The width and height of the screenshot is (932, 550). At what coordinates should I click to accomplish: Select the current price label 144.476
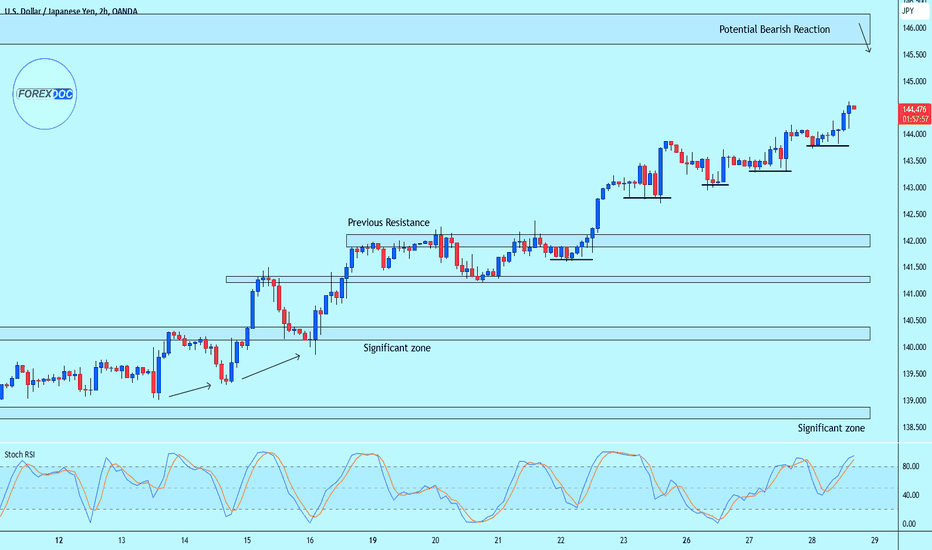(x=914, y=109)
